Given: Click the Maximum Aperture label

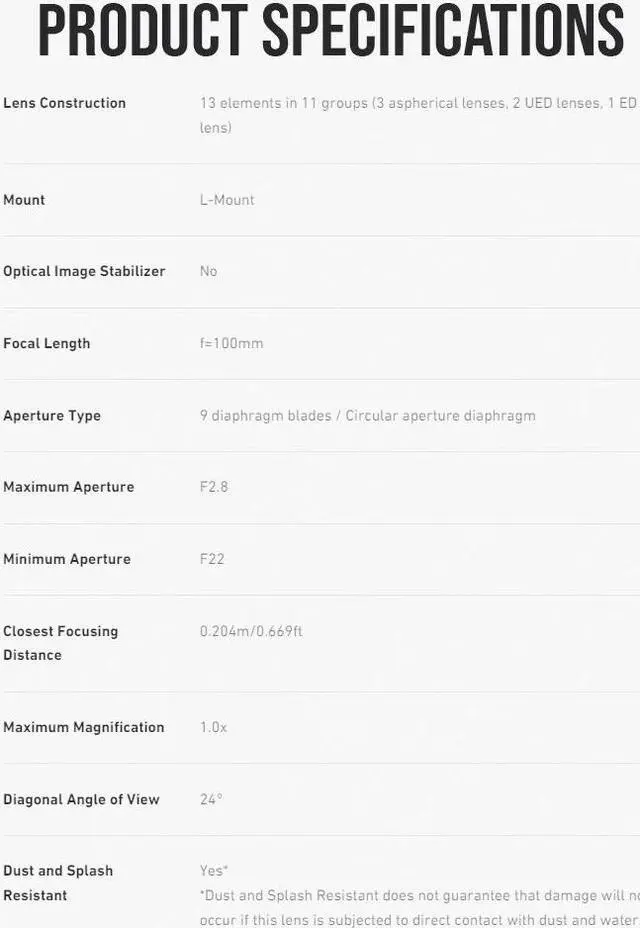Looking at the screenshot, I should pos(68,487).
